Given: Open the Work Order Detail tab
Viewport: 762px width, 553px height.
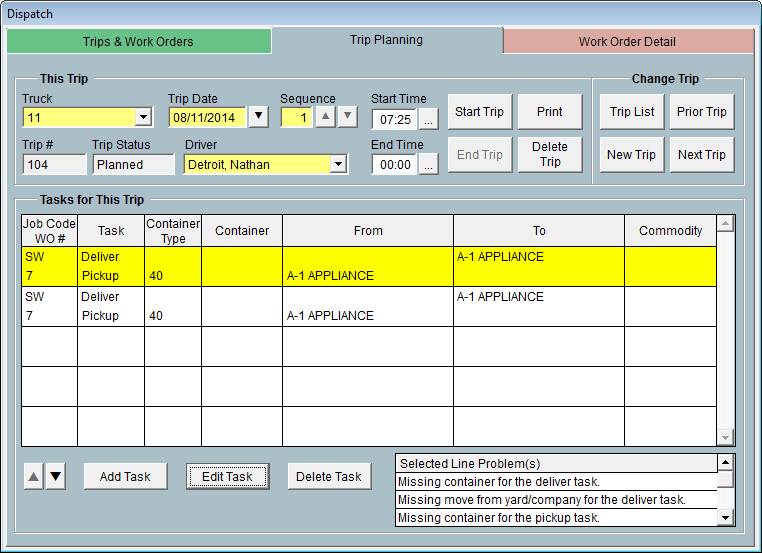Looking at the screenshot, I should (627, 41).
